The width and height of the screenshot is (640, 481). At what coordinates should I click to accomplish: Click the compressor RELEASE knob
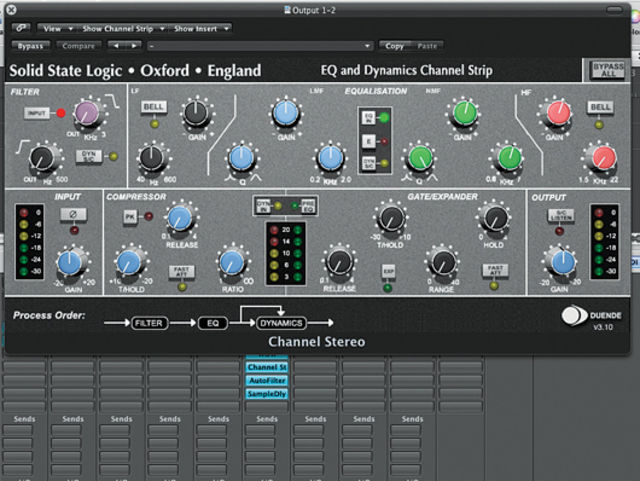point(179,218)
